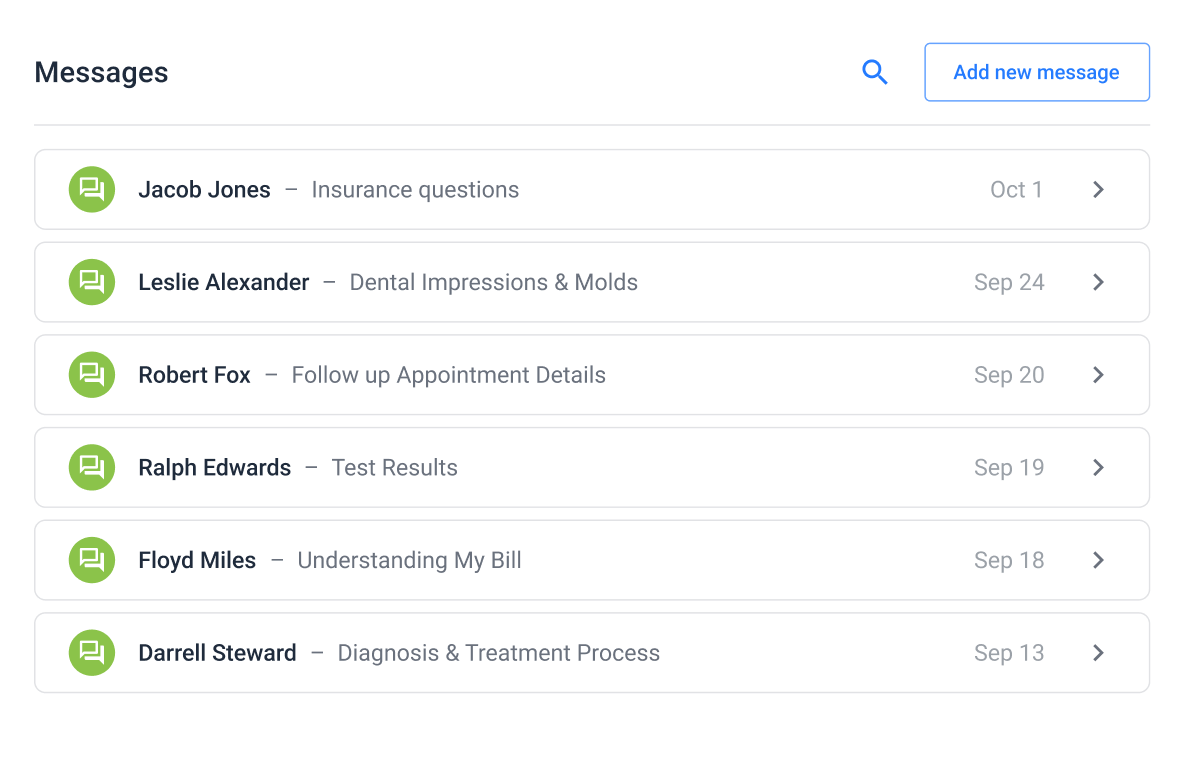Click Leslie Alexander's message bubble icon
The height and width of the screenshot is (764, 1184).
[x=92, y=282]
